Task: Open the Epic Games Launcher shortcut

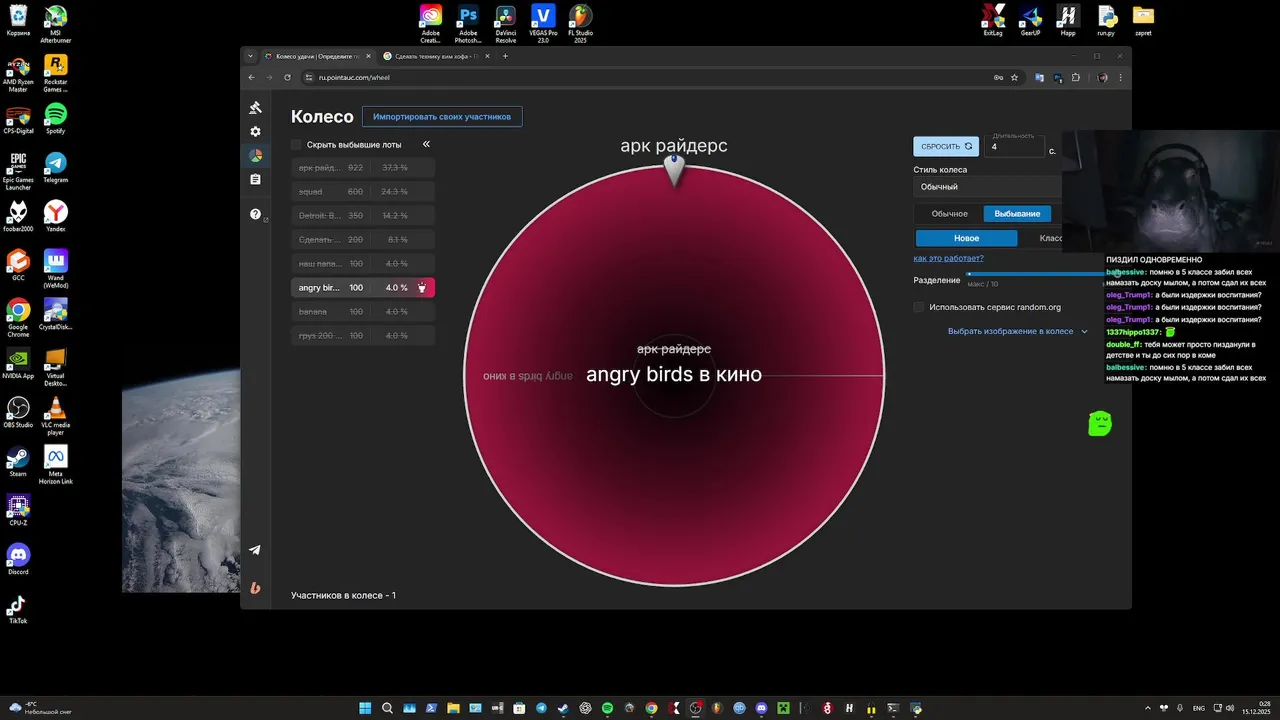Action: pos(18,171)
